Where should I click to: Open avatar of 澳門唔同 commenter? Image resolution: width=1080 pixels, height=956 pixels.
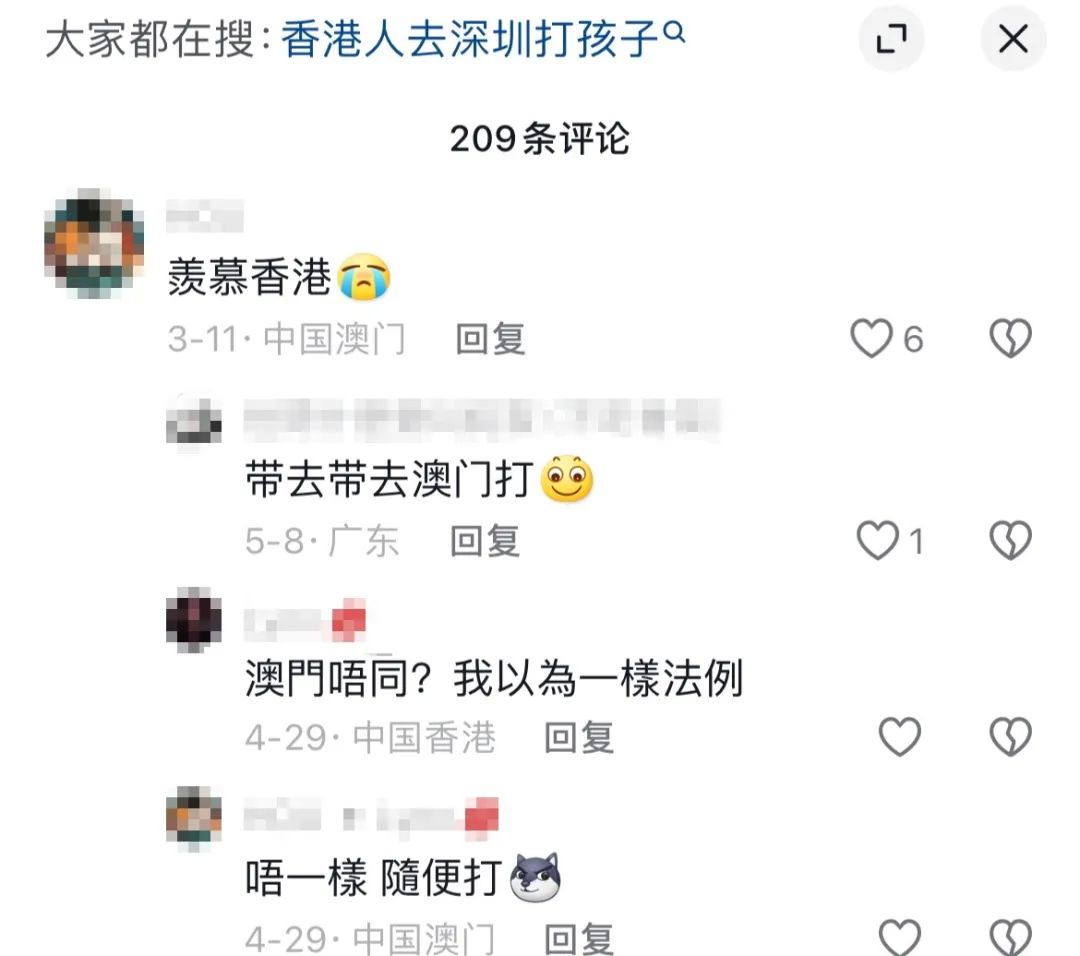pyautogui.click(x=194, y=620)
